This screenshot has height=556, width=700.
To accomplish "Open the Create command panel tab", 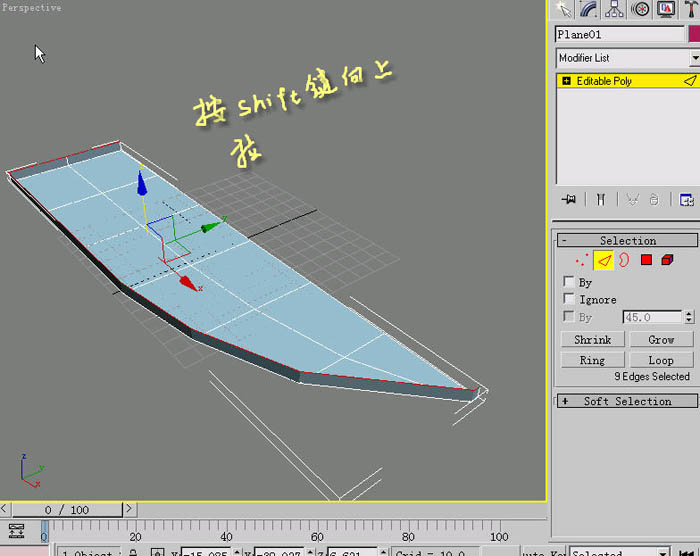I will (563, 9).
